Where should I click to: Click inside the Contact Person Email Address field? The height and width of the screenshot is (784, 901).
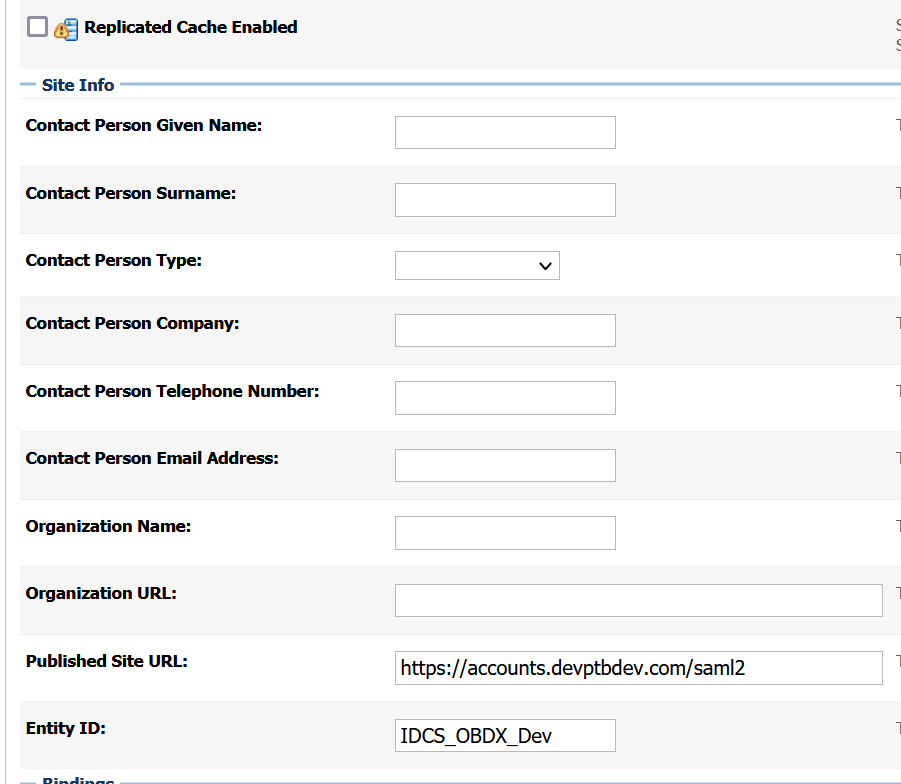click(x=504, y=465)
